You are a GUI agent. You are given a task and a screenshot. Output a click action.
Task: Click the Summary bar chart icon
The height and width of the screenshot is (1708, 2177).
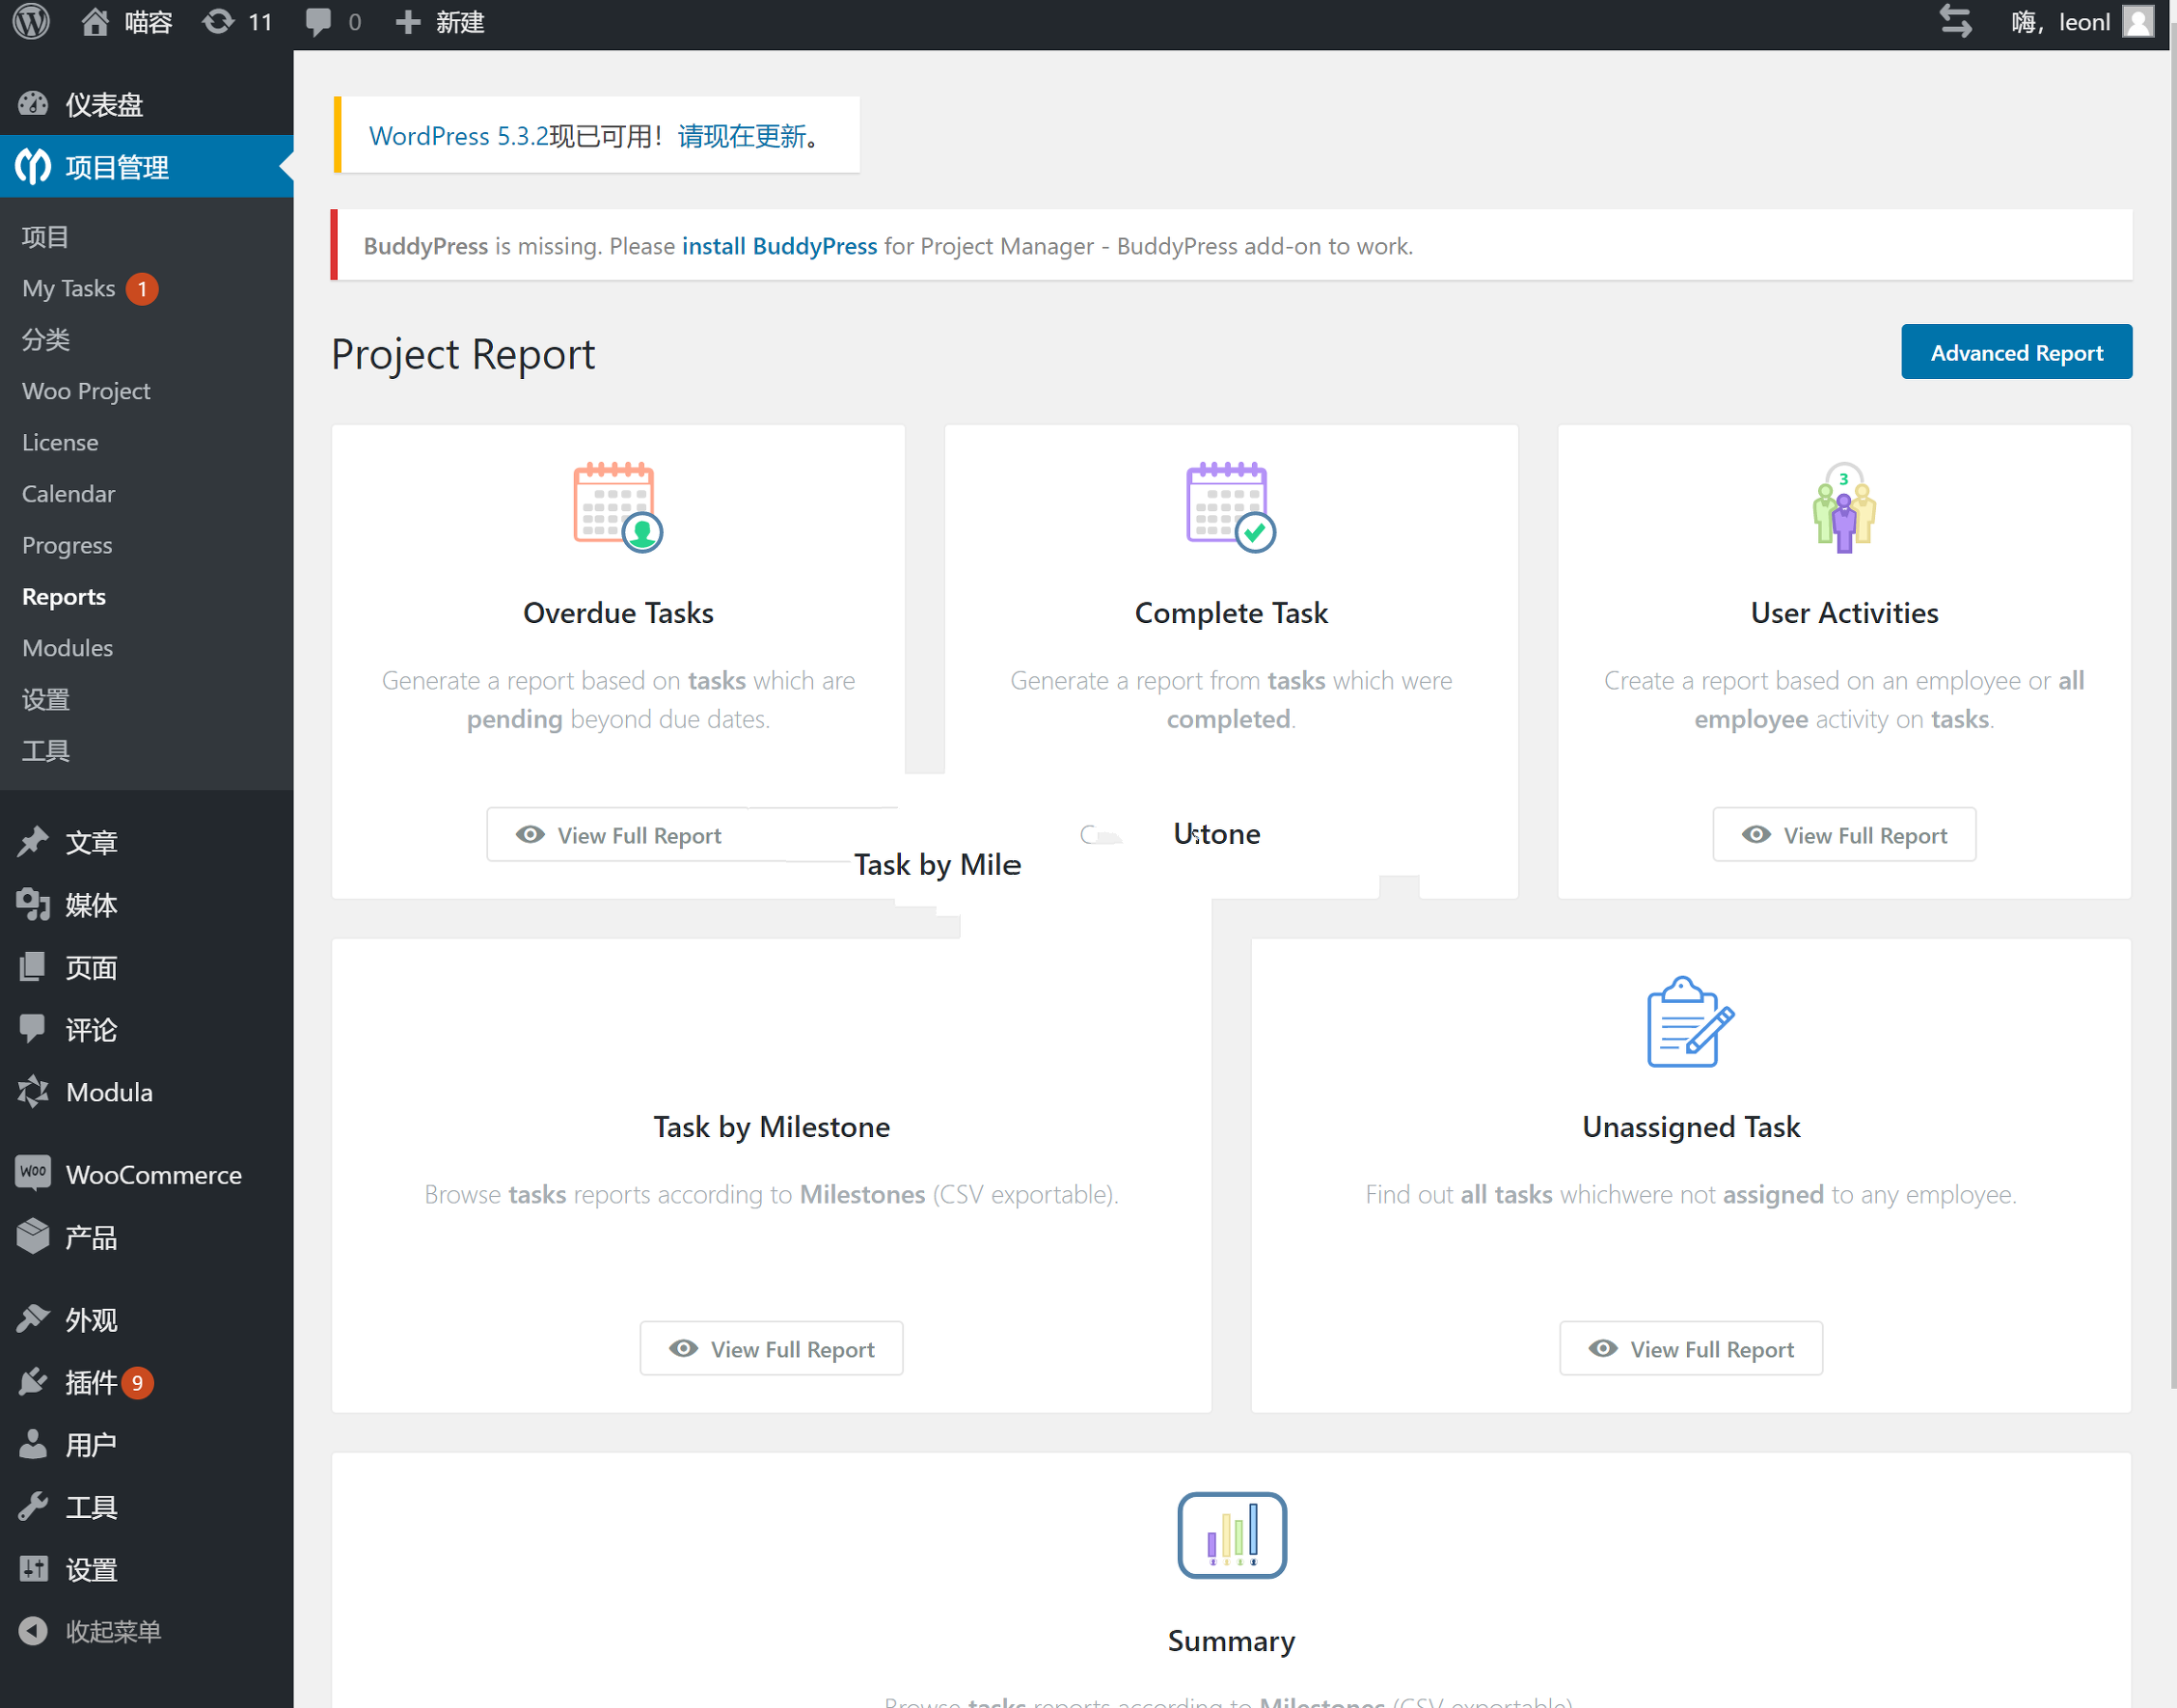[x=1231, y=1535]
